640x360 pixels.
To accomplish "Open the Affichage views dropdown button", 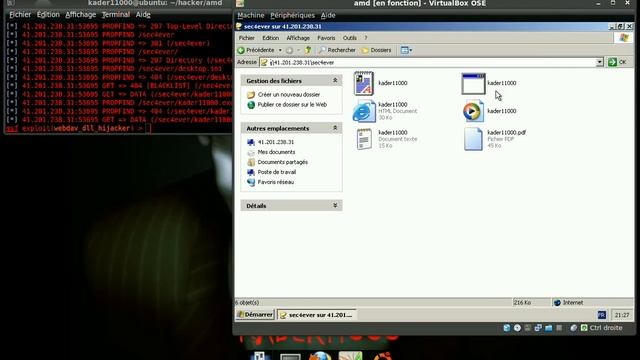I will [406, 50].
